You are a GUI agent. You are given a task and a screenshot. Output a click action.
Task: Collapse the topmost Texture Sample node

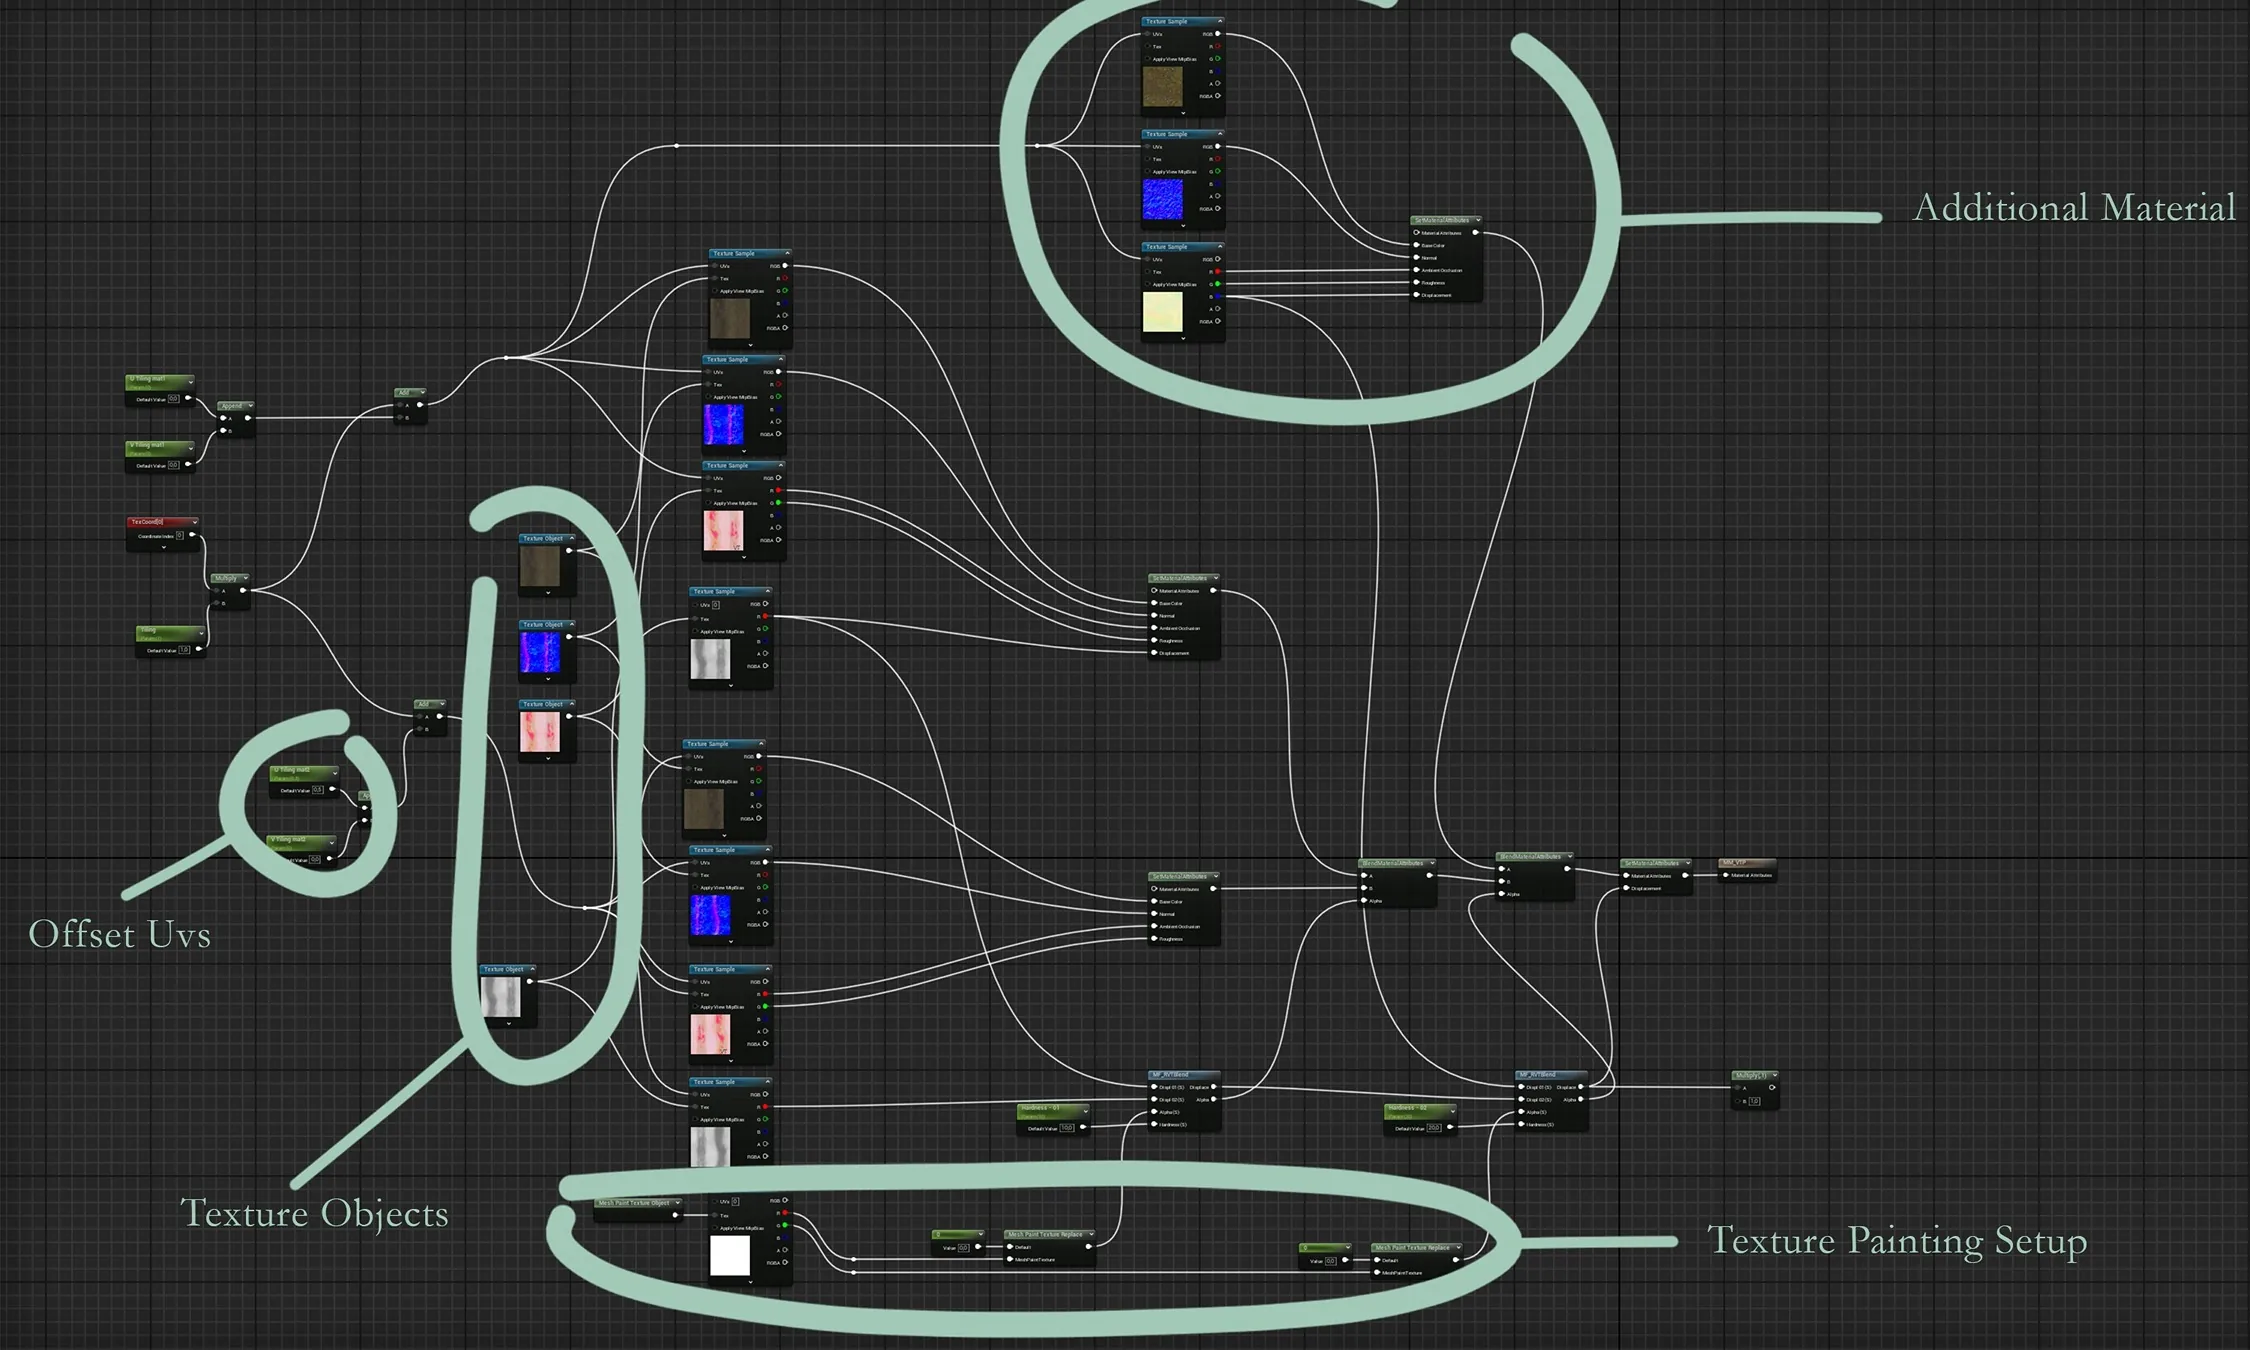1219,21
